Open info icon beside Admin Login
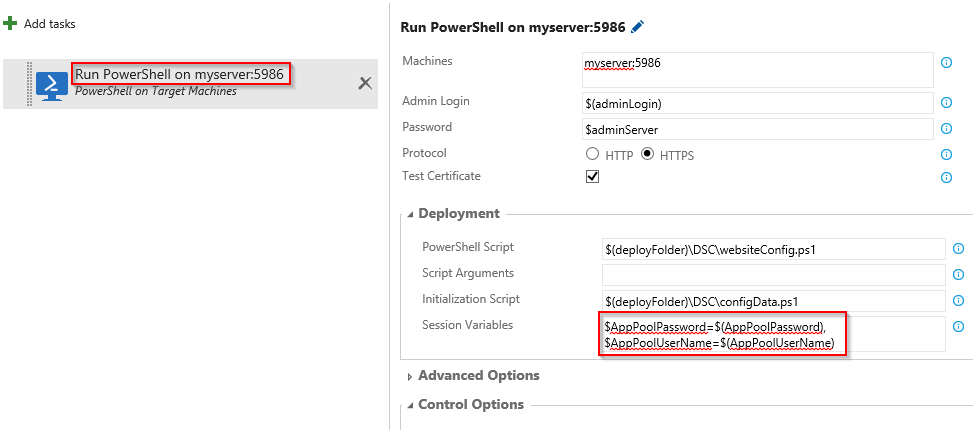Viewport: 973px width, 430px height. click(x=946, y=103)
